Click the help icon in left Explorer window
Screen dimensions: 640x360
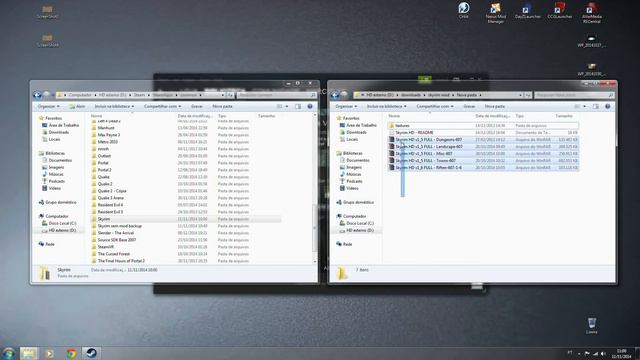click(x=310, y=107)
